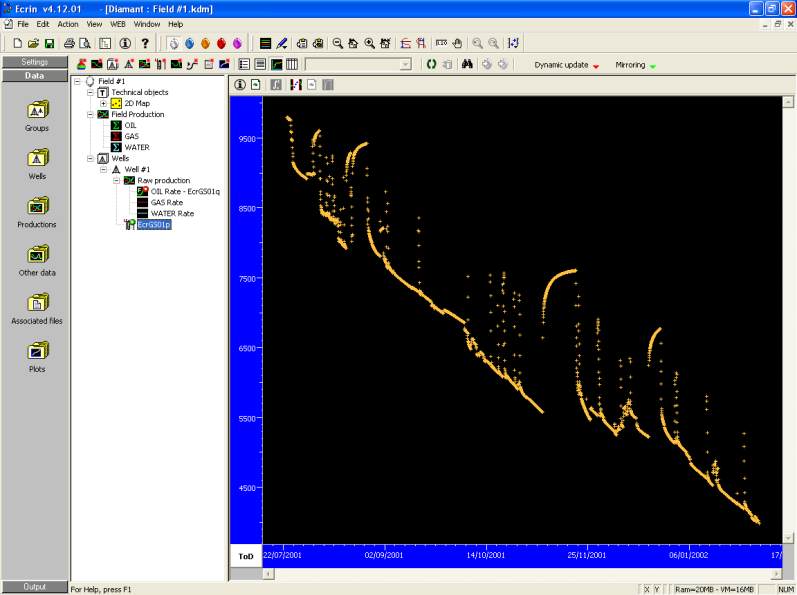Open the Action menu
This screenshot has width=797, height=595.
(x=68, y=23)
